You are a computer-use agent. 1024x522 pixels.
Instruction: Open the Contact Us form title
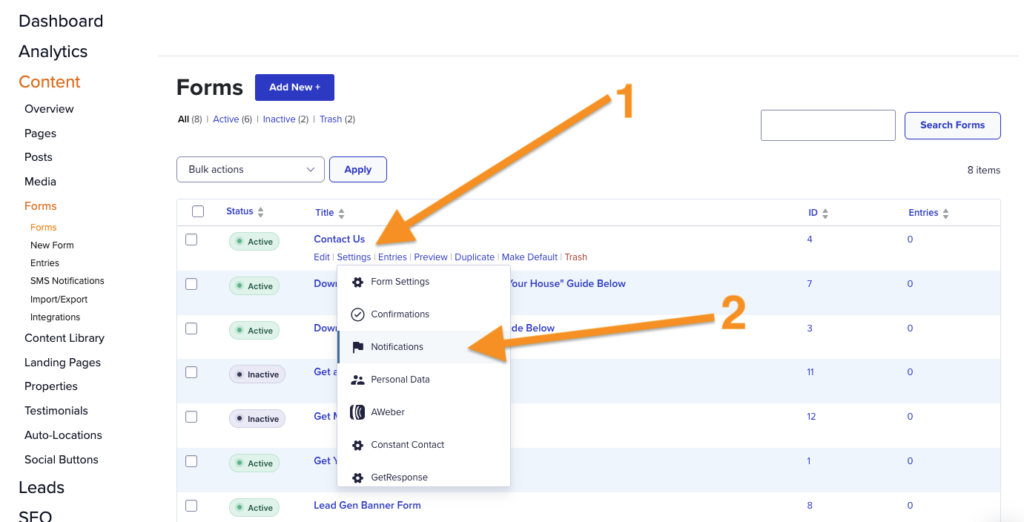339,239
